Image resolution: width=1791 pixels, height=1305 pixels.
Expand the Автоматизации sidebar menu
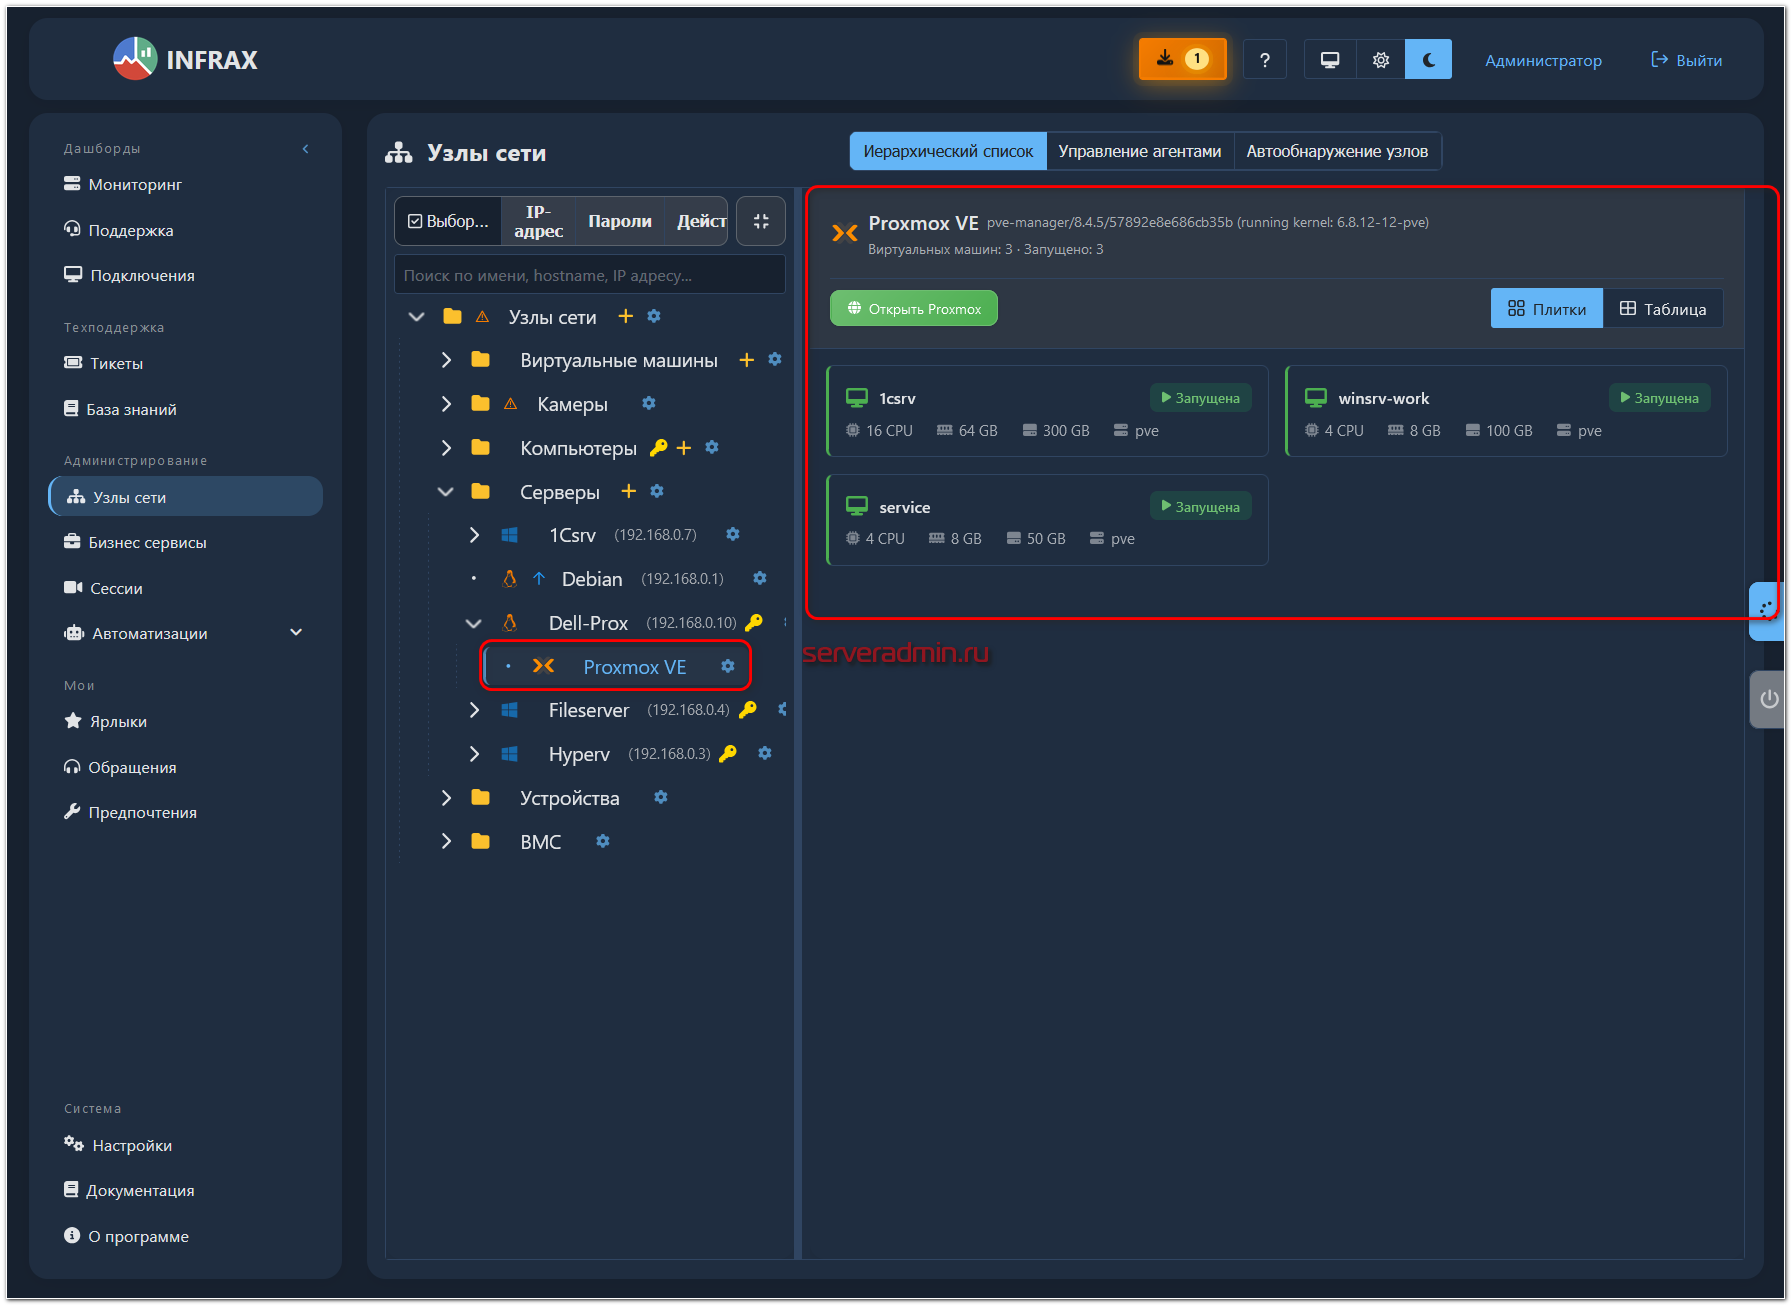[x=295, y=633]
